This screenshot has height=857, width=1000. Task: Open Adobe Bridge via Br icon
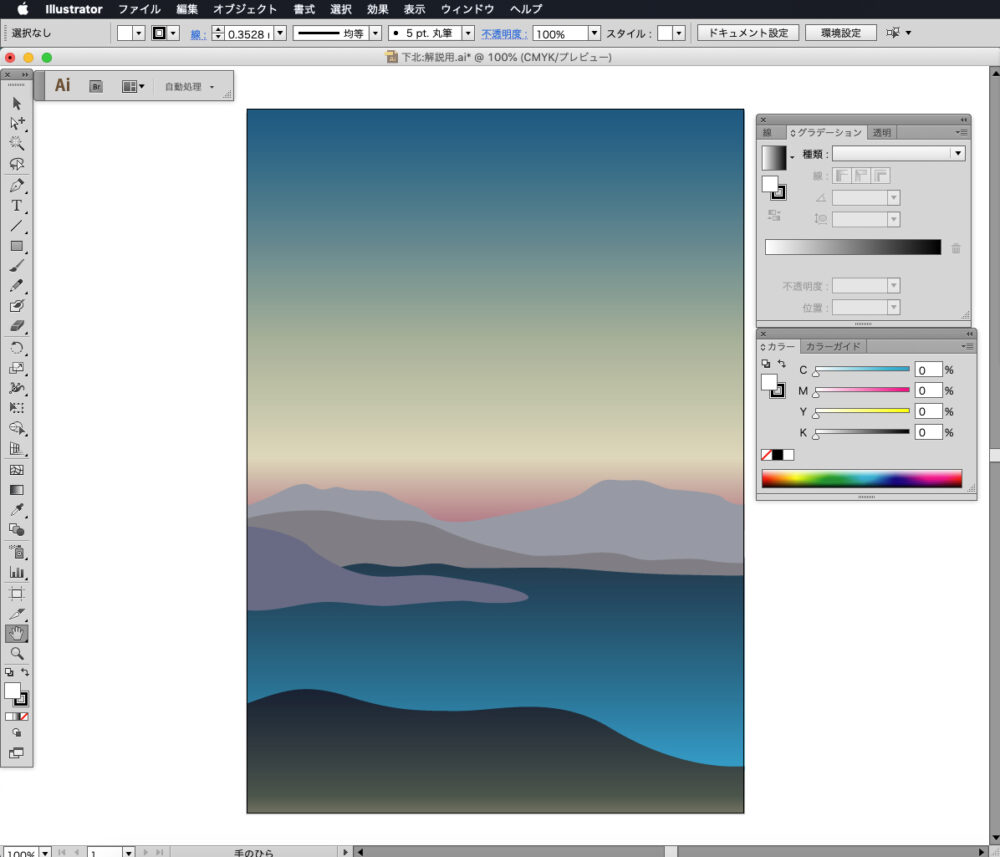(96, 87)
